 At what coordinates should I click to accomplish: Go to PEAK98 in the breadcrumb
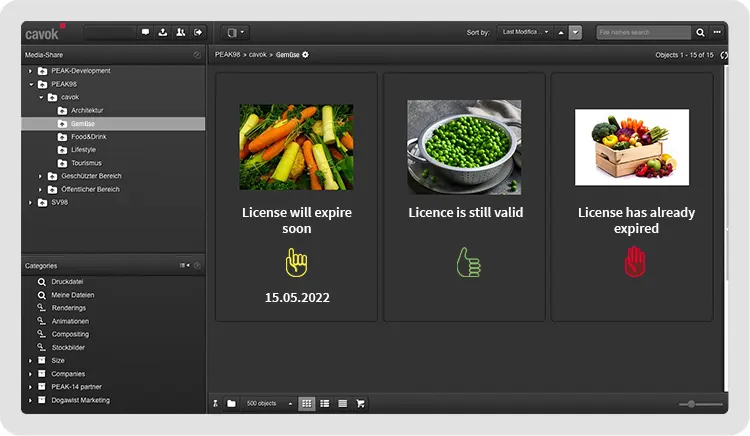click(227, 54)
